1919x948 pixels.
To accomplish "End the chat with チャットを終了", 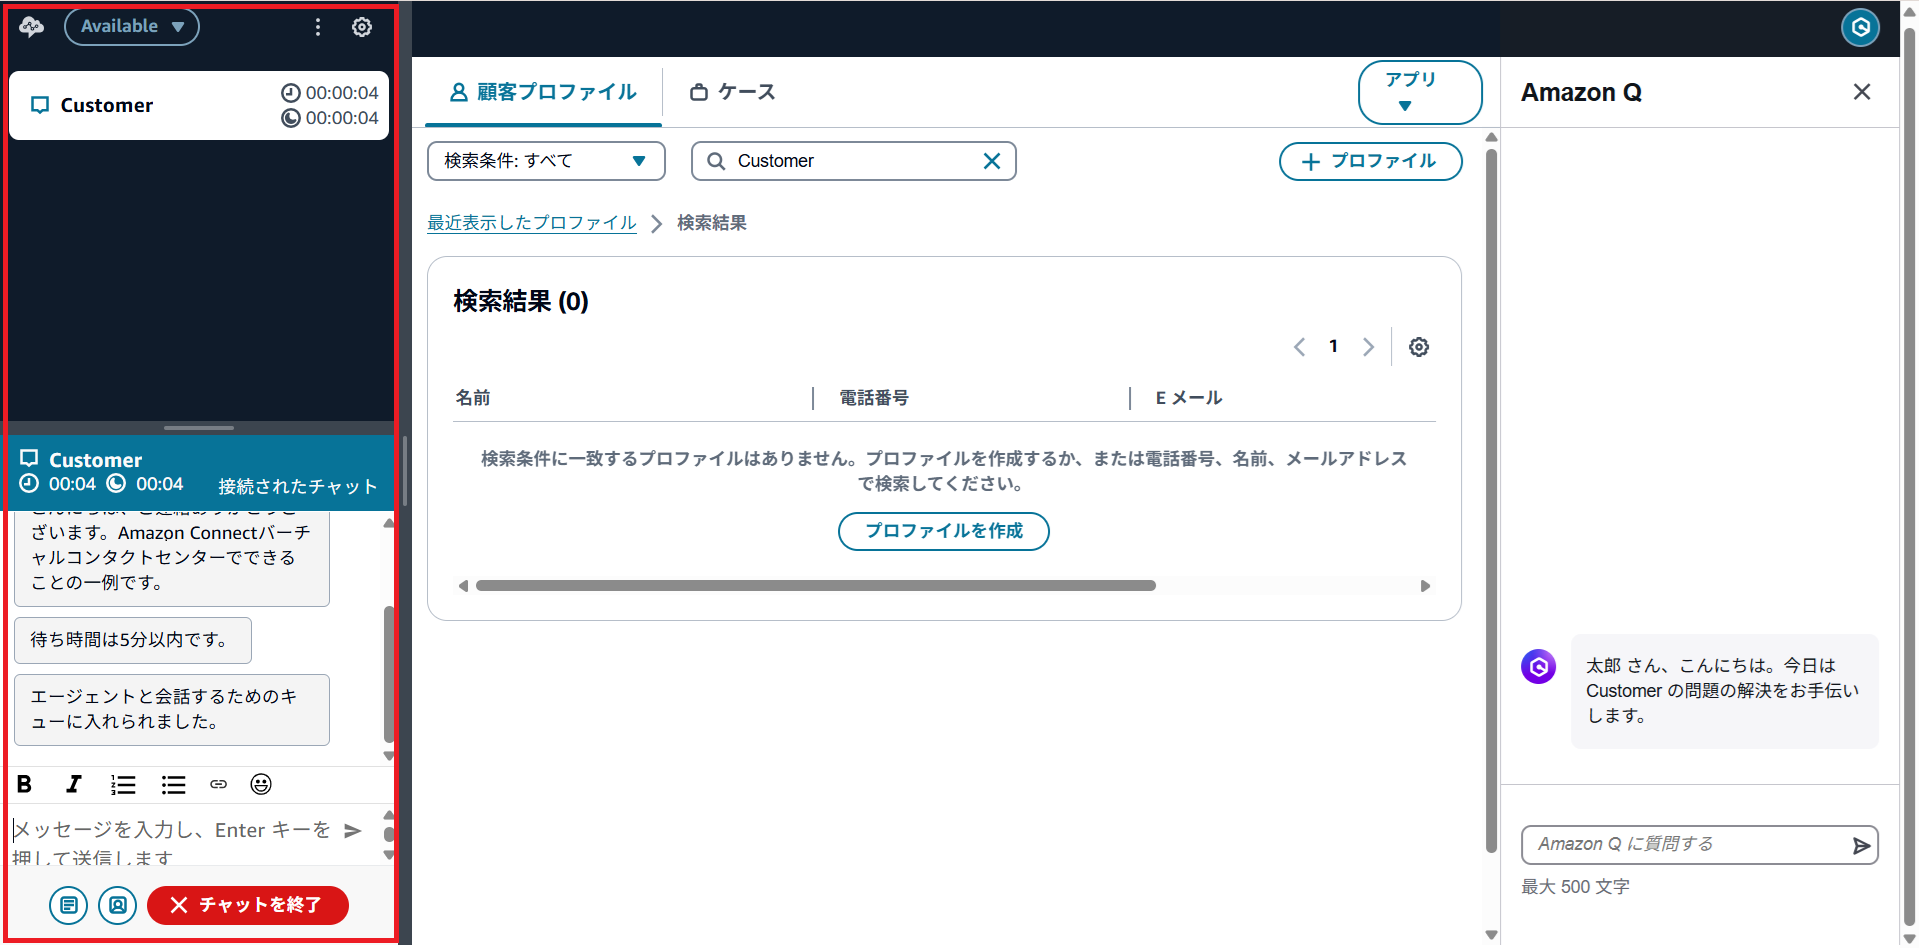I will [x=247, y=905].
